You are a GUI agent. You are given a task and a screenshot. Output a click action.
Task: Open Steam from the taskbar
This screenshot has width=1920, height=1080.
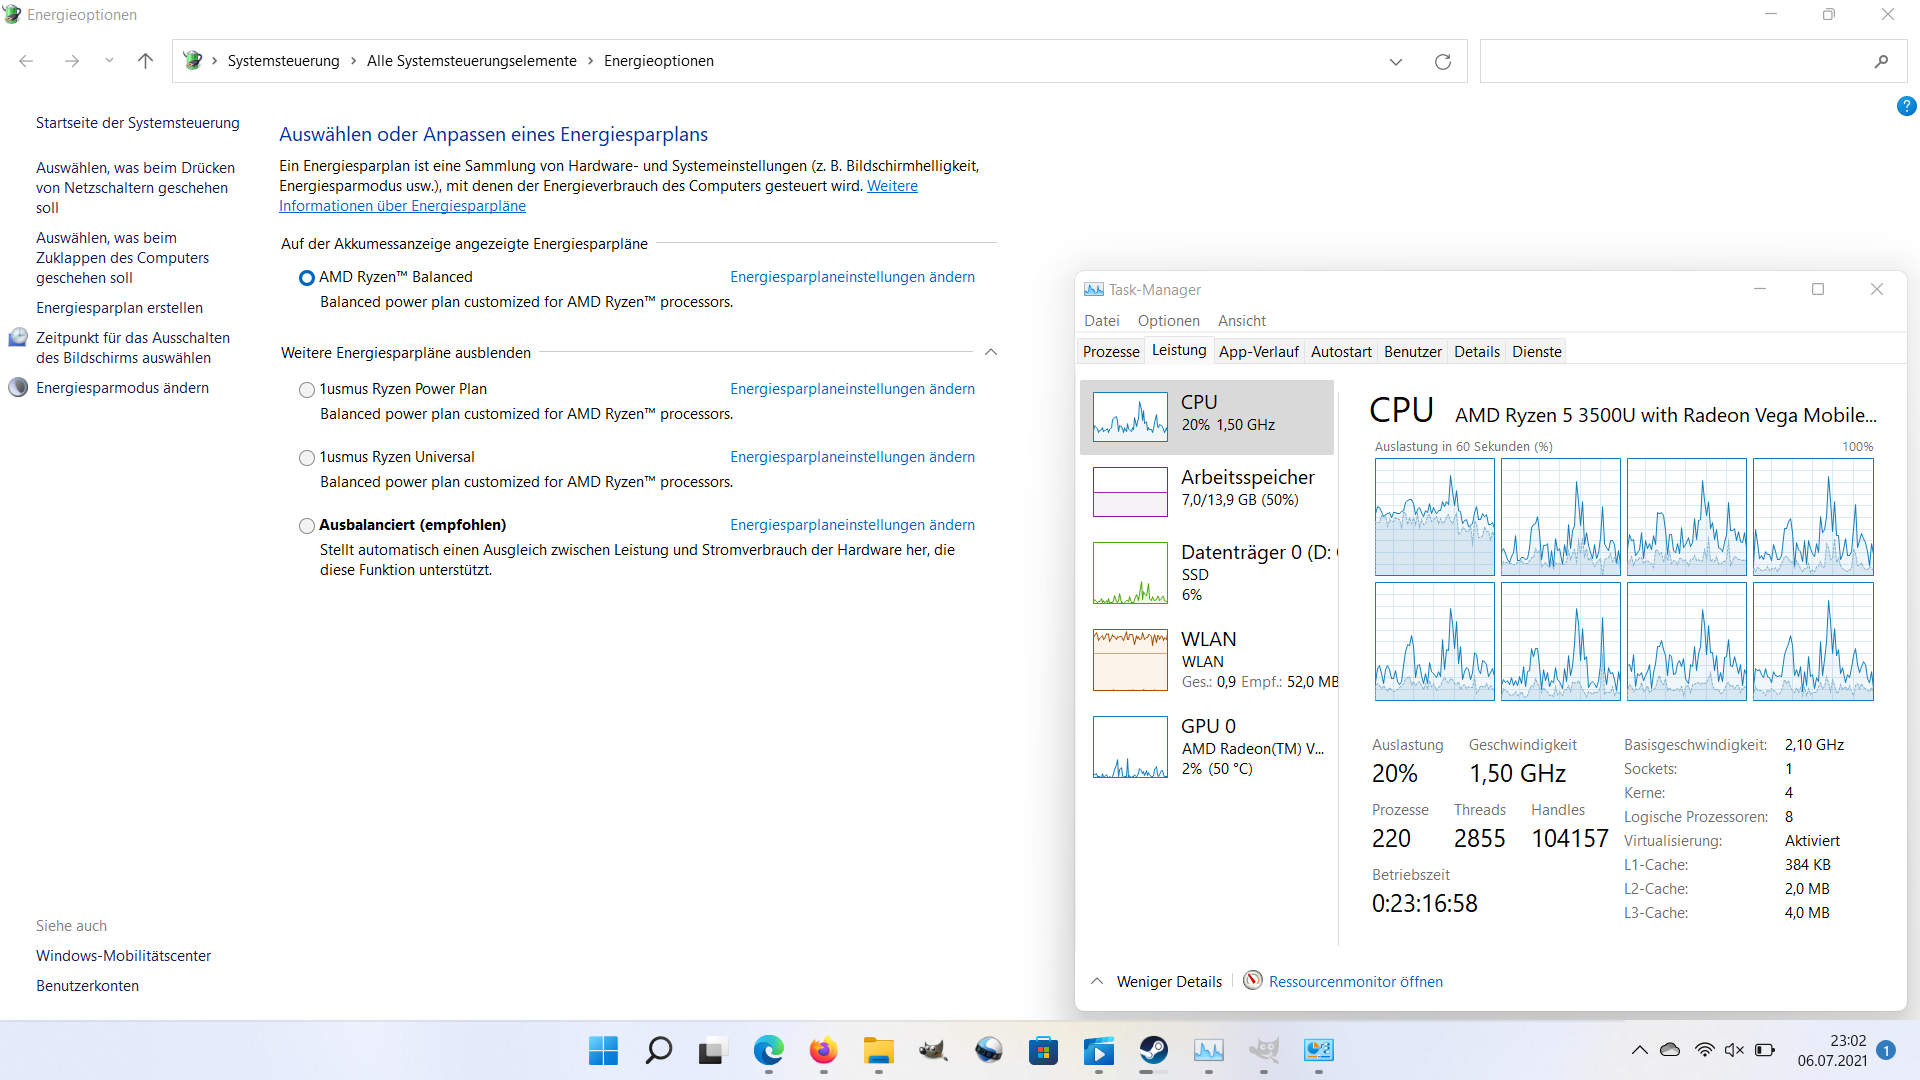click(x=1154, y=1050)
